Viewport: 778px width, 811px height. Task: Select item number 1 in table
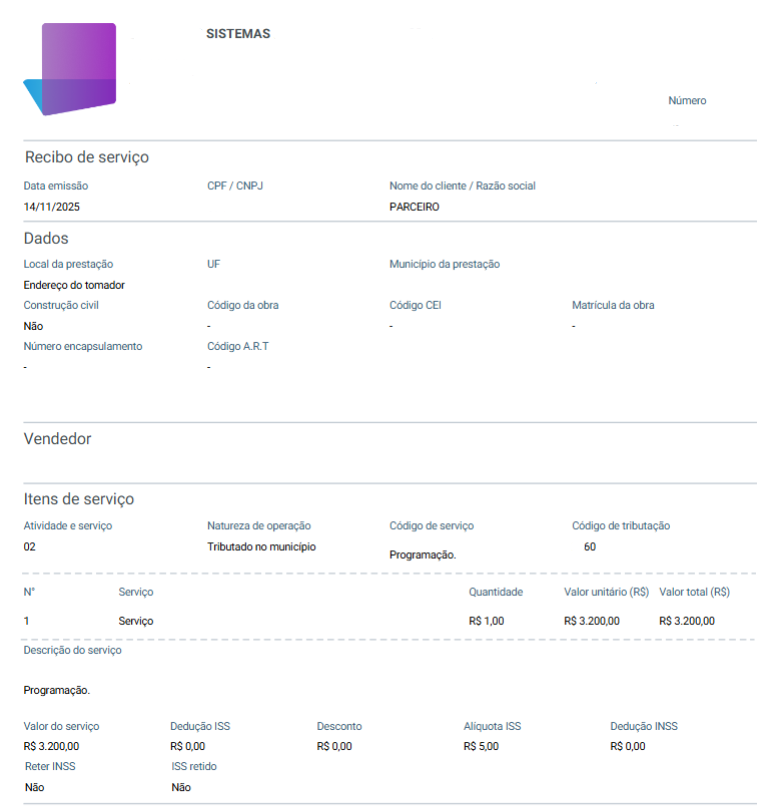coord(26,621)
